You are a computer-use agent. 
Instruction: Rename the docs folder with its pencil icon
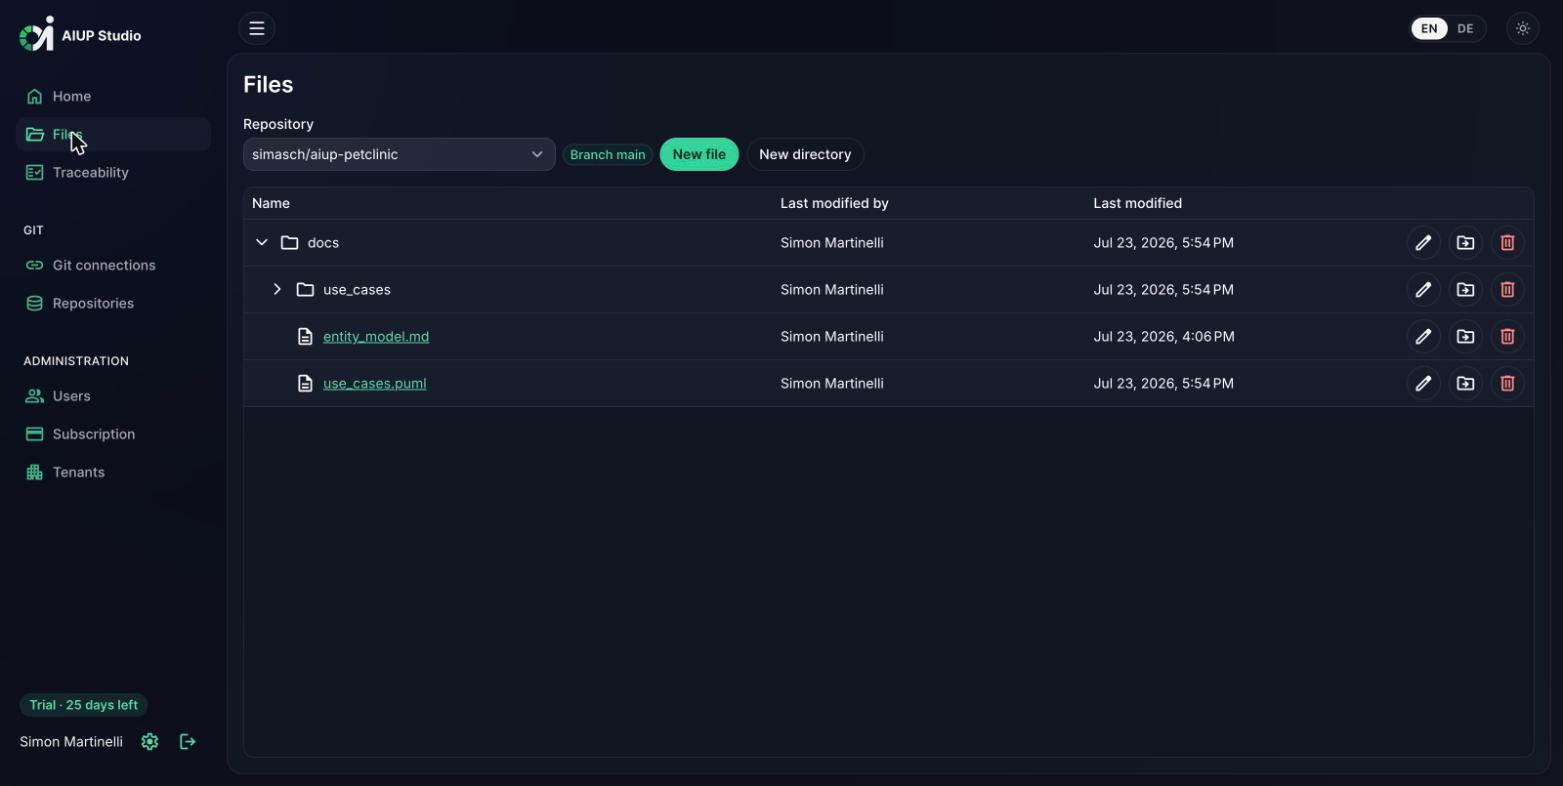(1423, 243)
